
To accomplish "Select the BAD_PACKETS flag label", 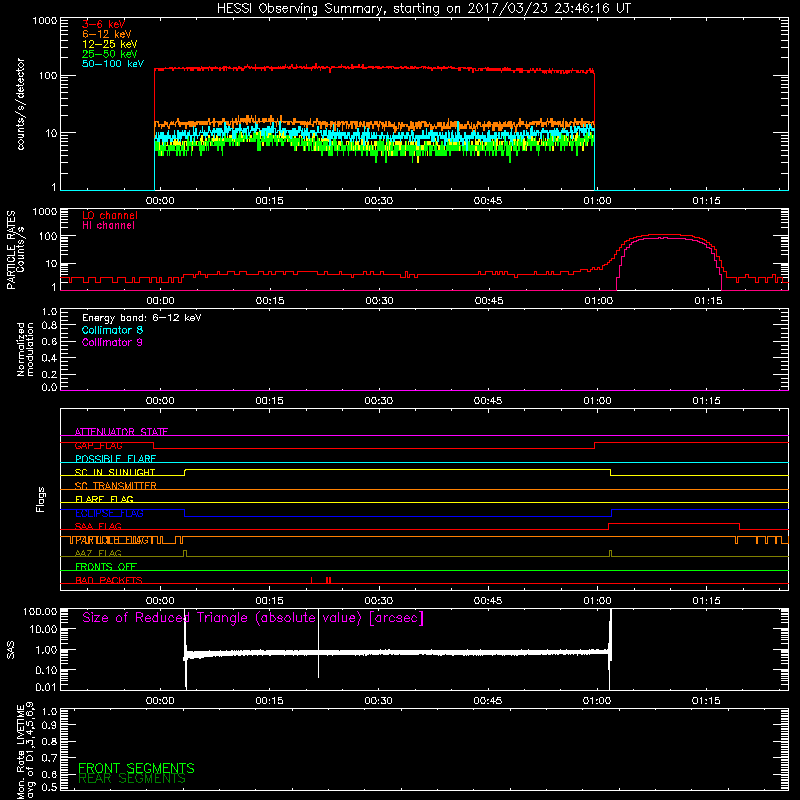I will coord(109,580).
